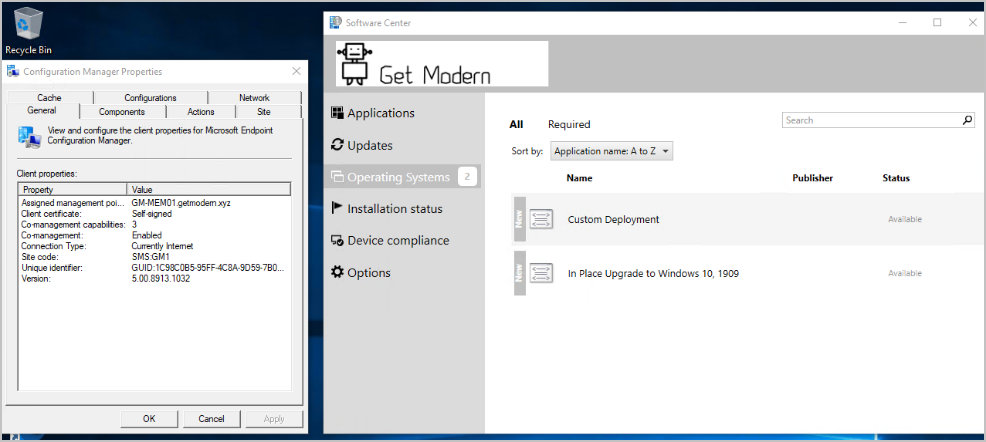Click the Applications grid icon in sidebar
The height and width of the screenshot is (442, 986).
click(x=338, y=113)
